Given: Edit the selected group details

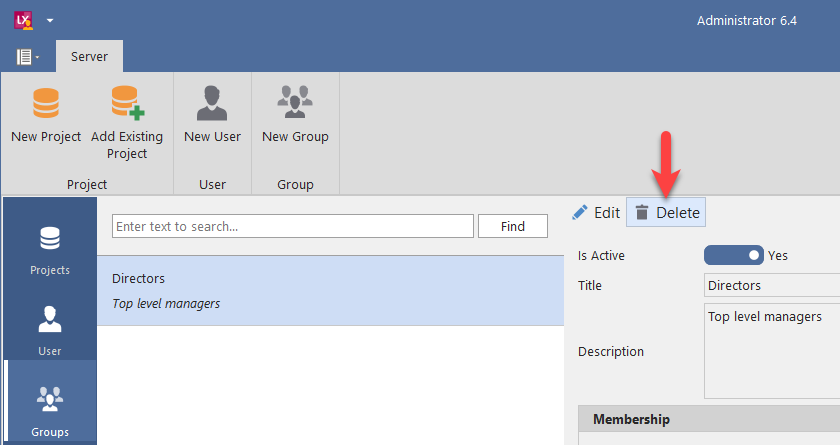Looking at the screenshot, I should click(596, 212).
